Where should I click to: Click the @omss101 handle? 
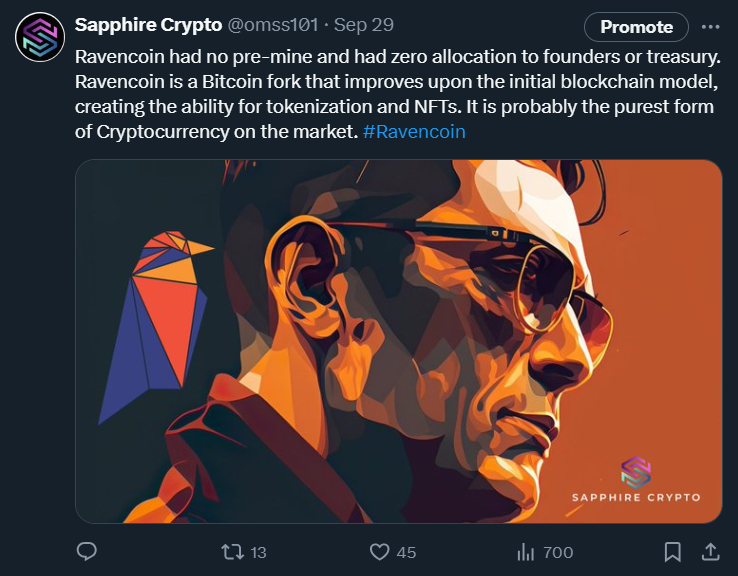(273, 25)
